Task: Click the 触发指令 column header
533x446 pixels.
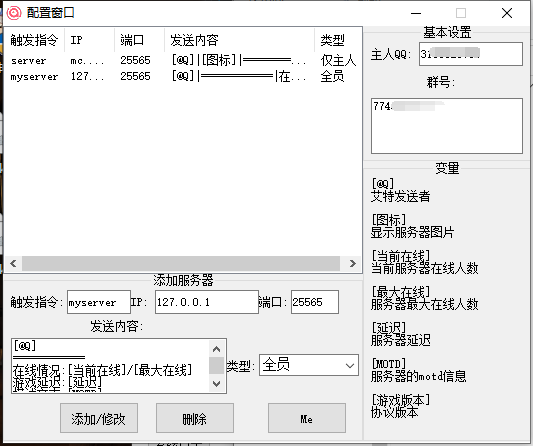Action: click(34, 40)
